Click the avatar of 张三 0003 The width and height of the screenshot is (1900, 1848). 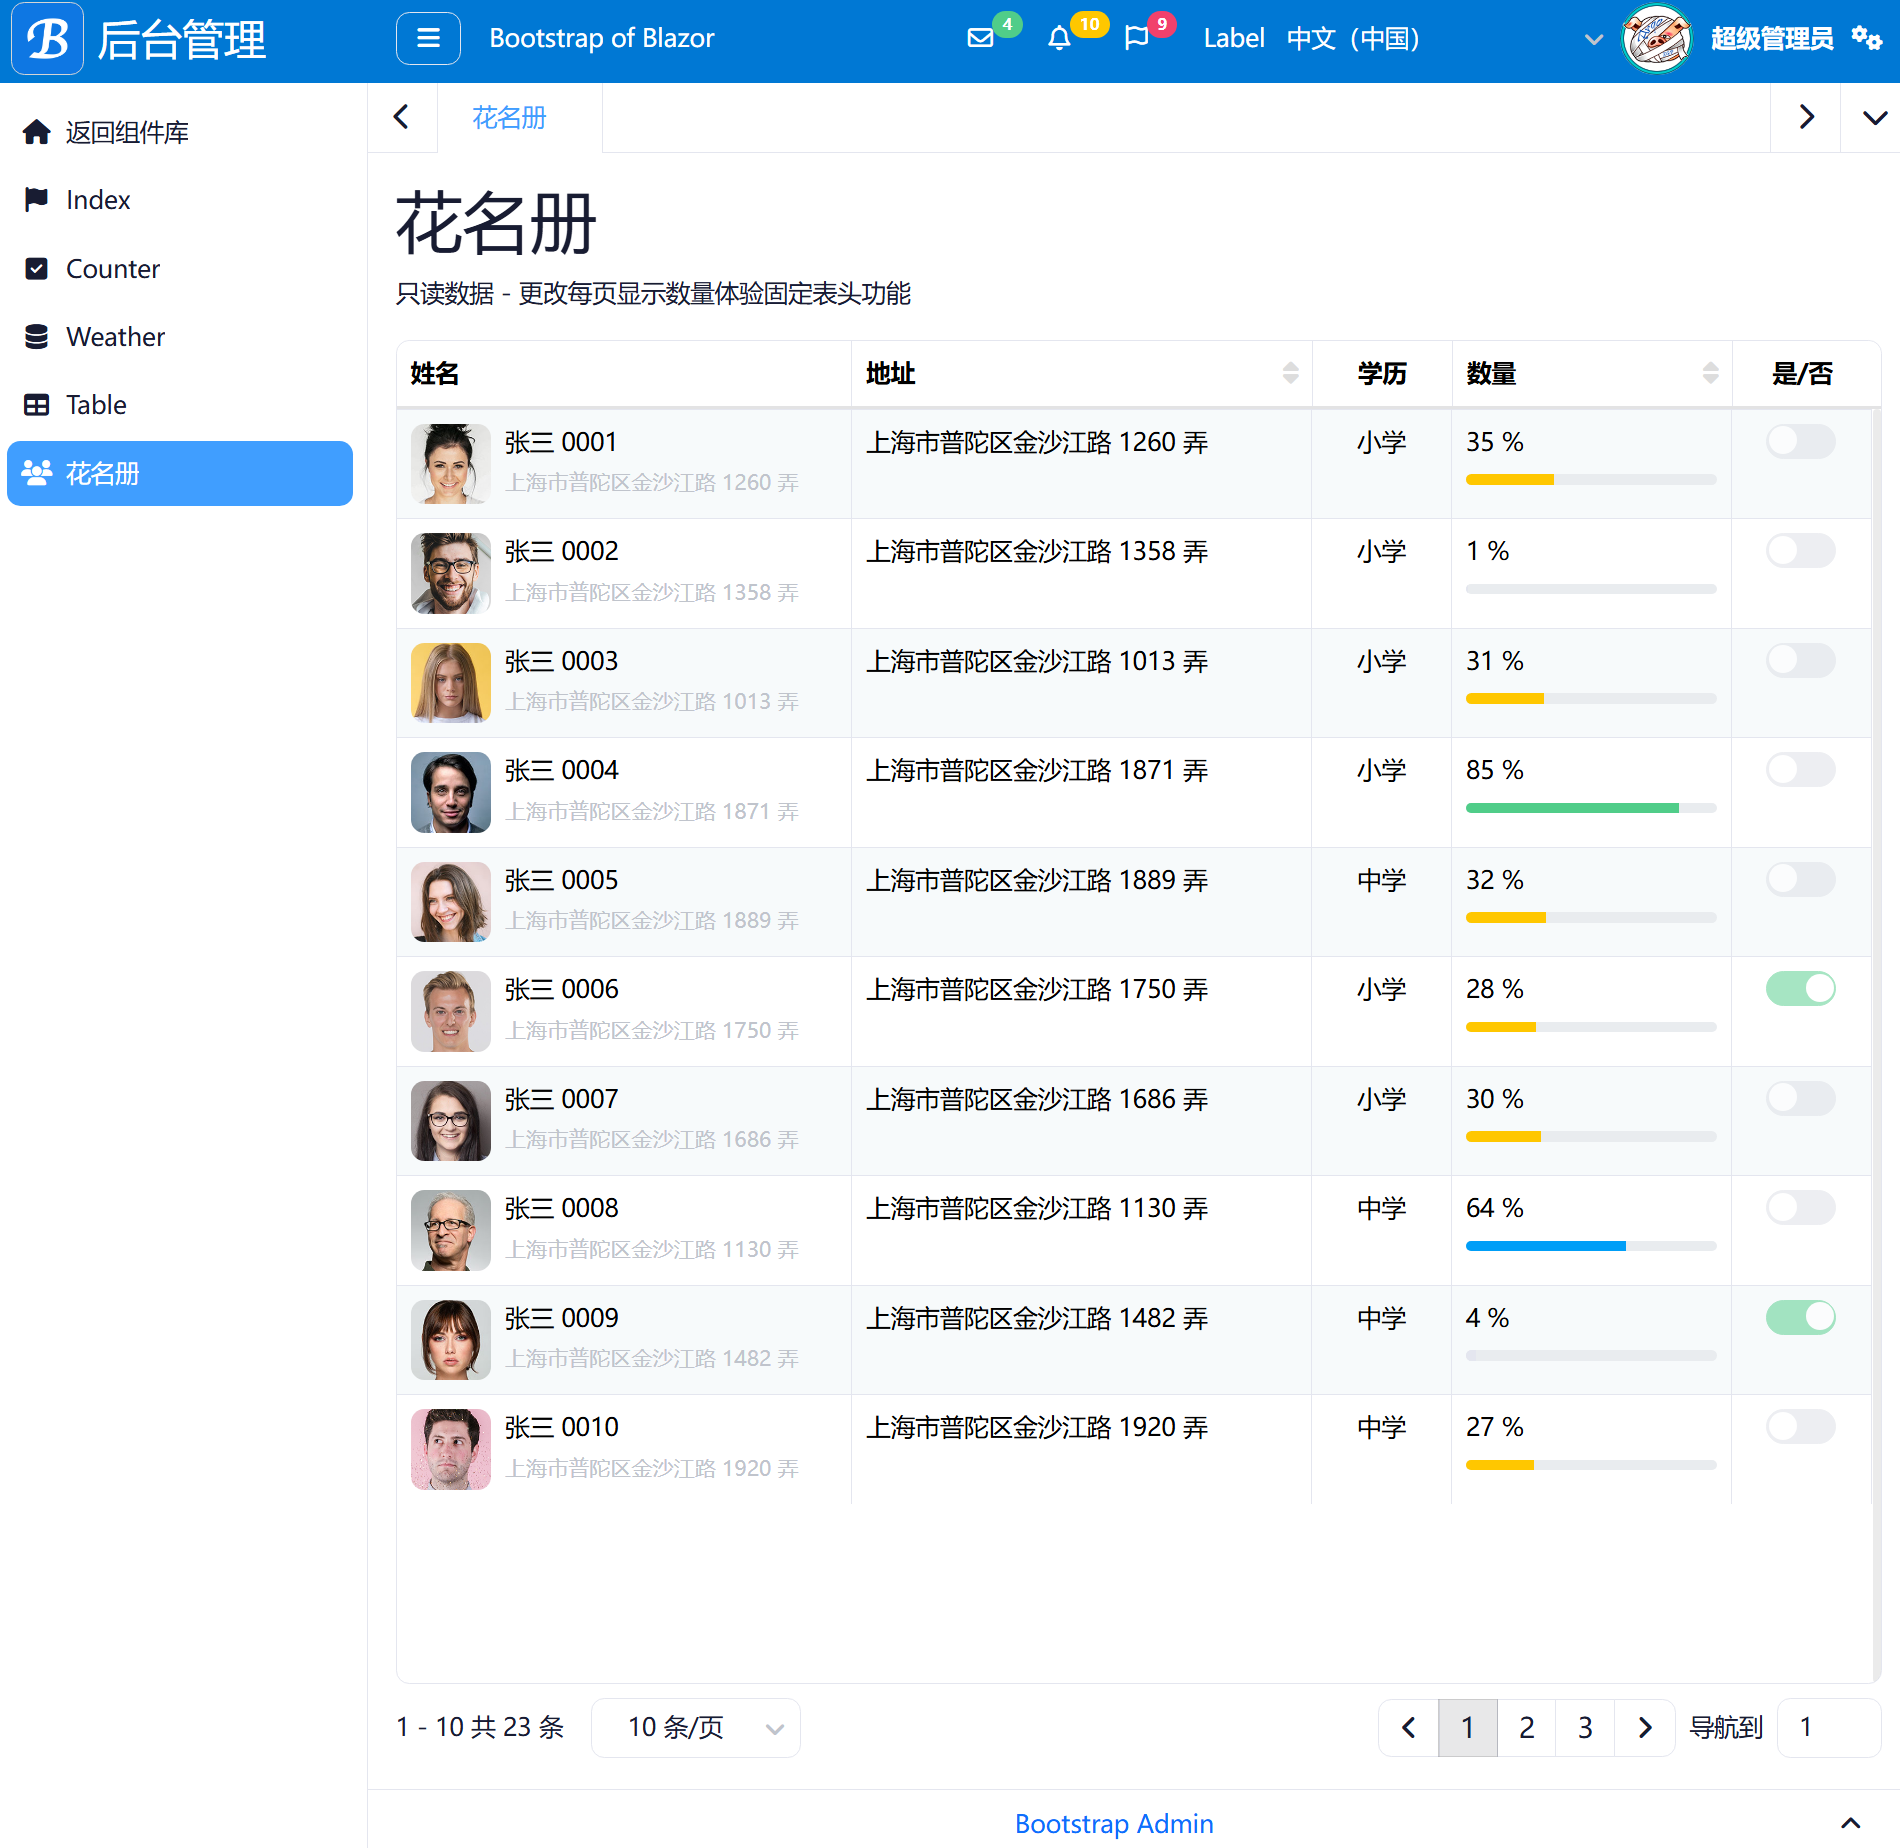451,682
